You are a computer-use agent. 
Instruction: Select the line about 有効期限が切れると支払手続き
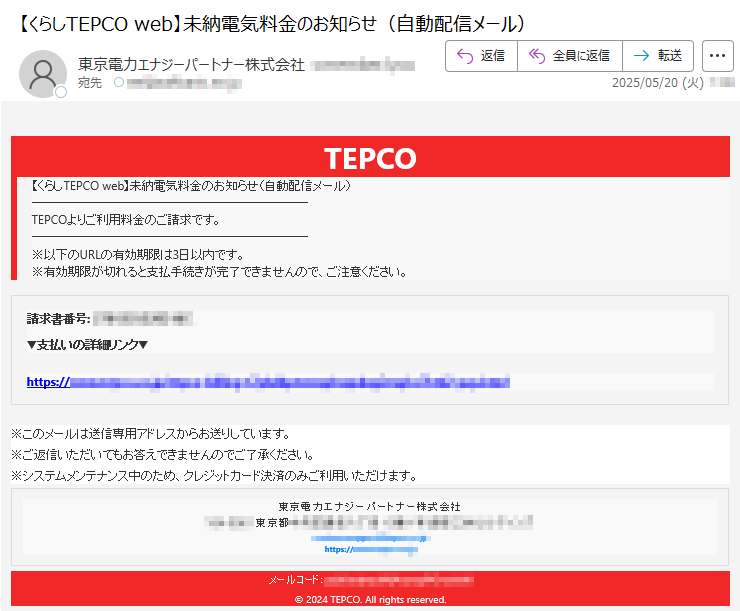point(219,272)
